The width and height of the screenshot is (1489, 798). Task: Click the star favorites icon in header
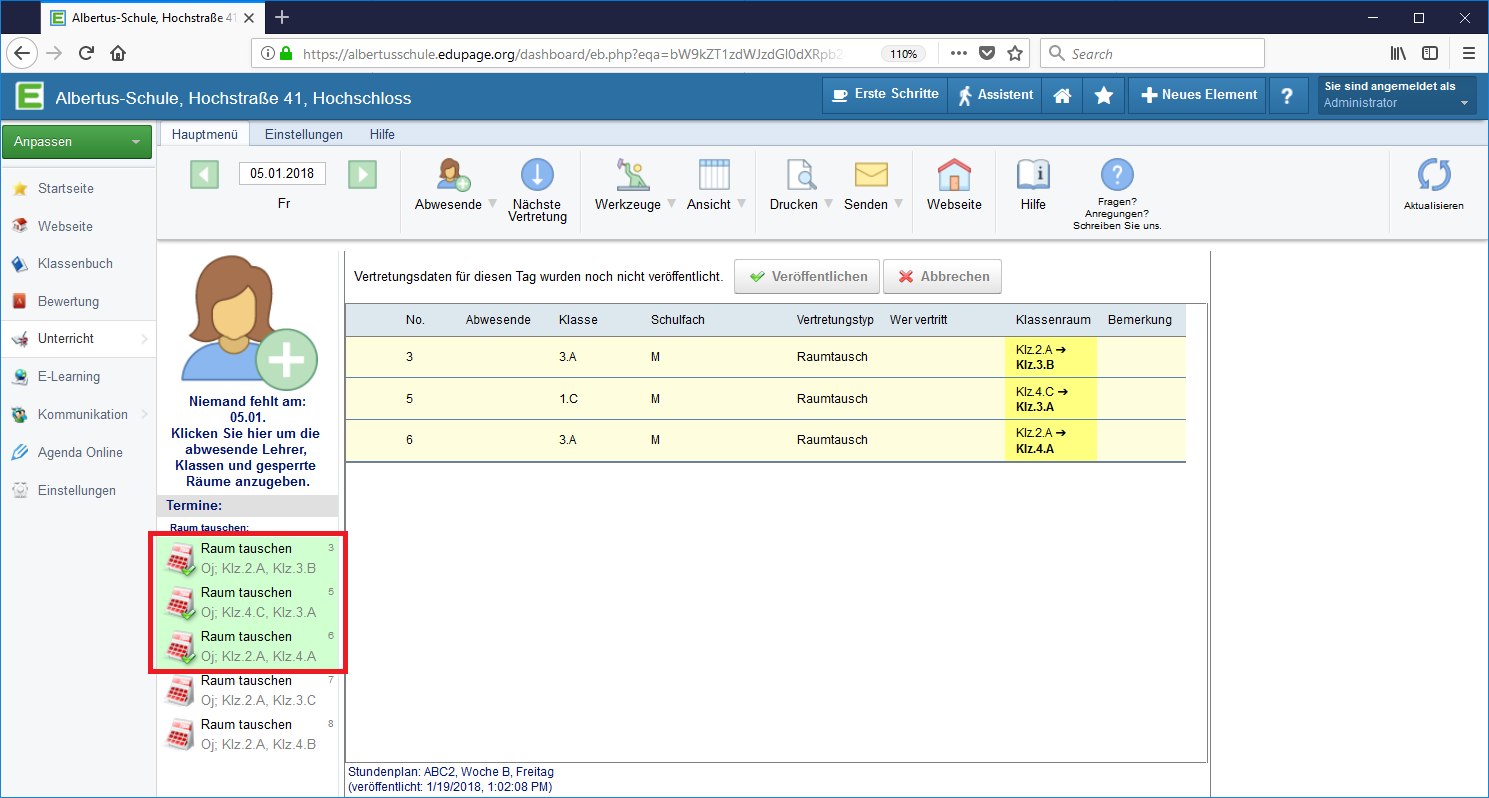(x=1104, y=96)
